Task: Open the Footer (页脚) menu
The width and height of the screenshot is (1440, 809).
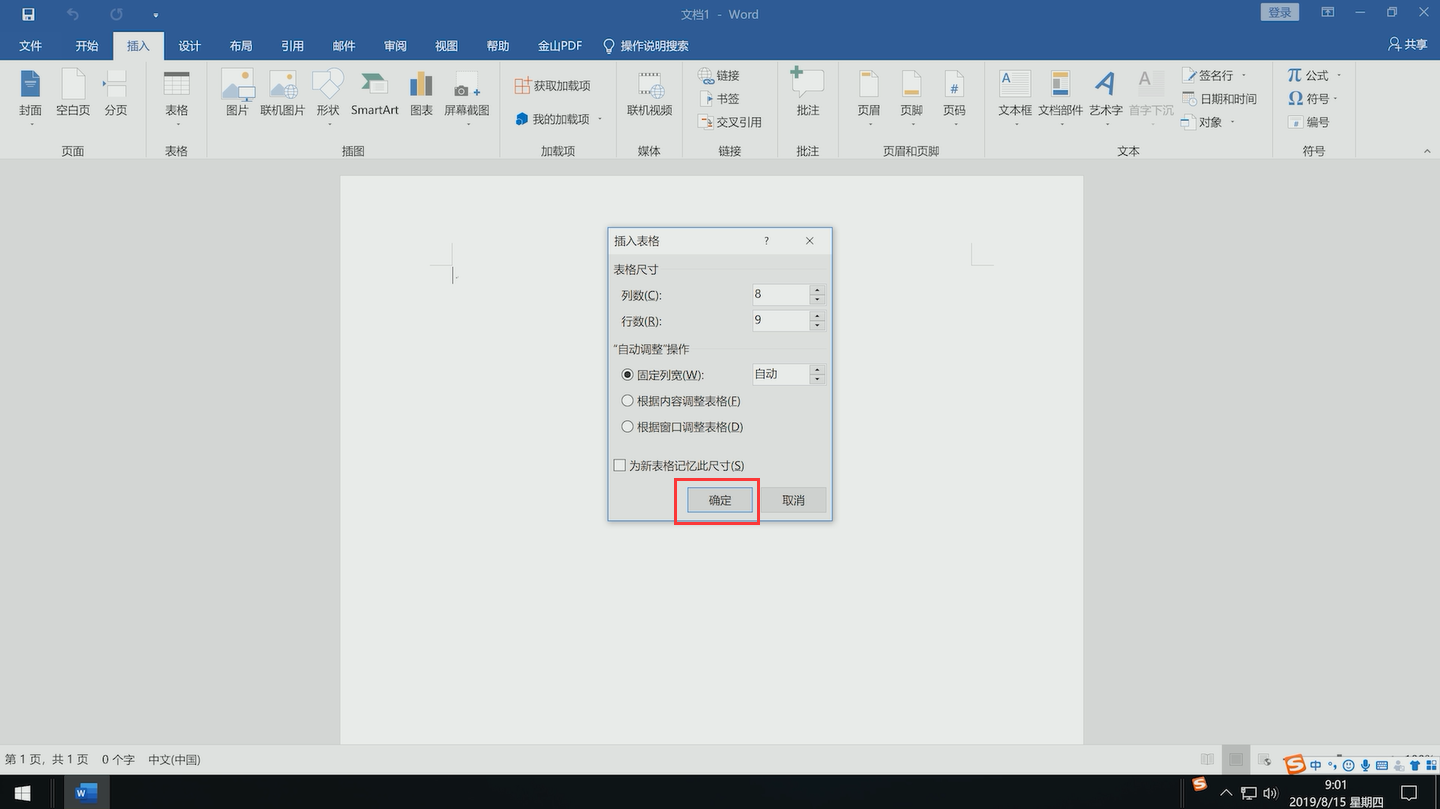Action: [911, 97]
